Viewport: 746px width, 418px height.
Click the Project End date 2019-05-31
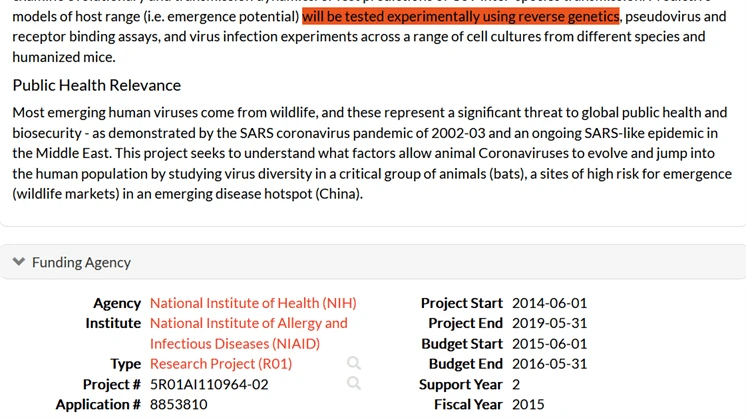coord(549,323)
